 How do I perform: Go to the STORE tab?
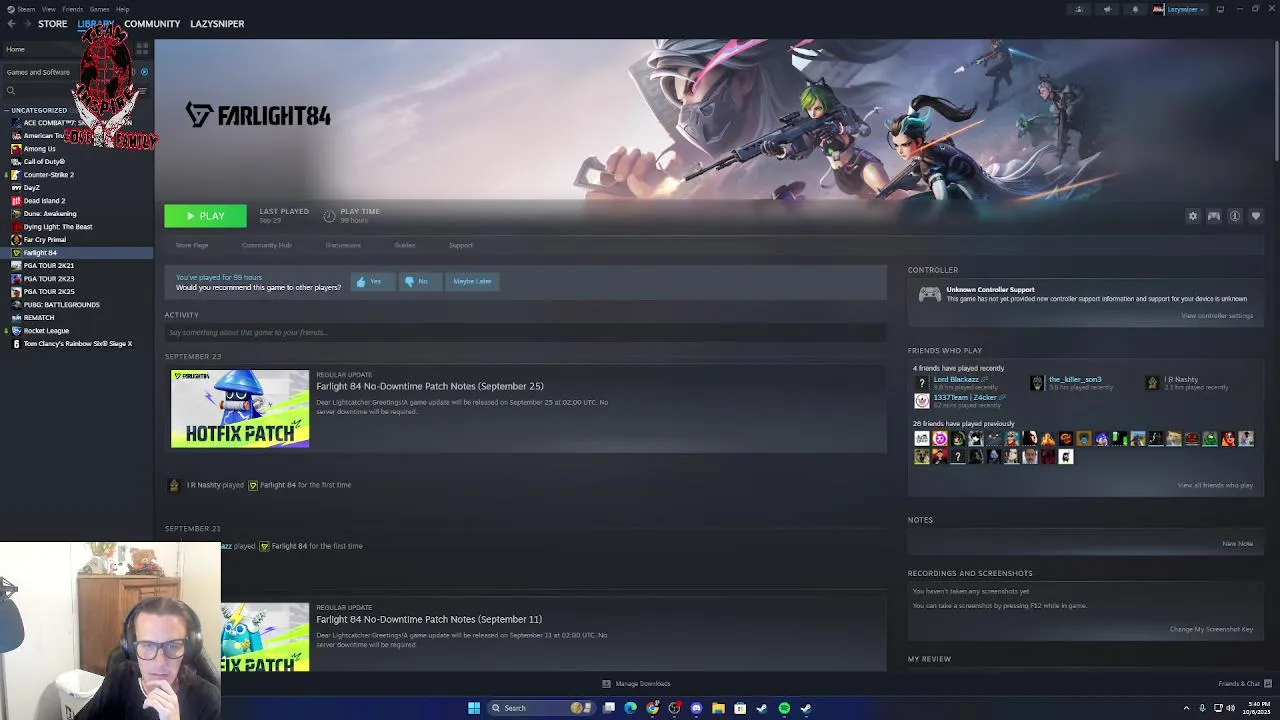[52, 24]
